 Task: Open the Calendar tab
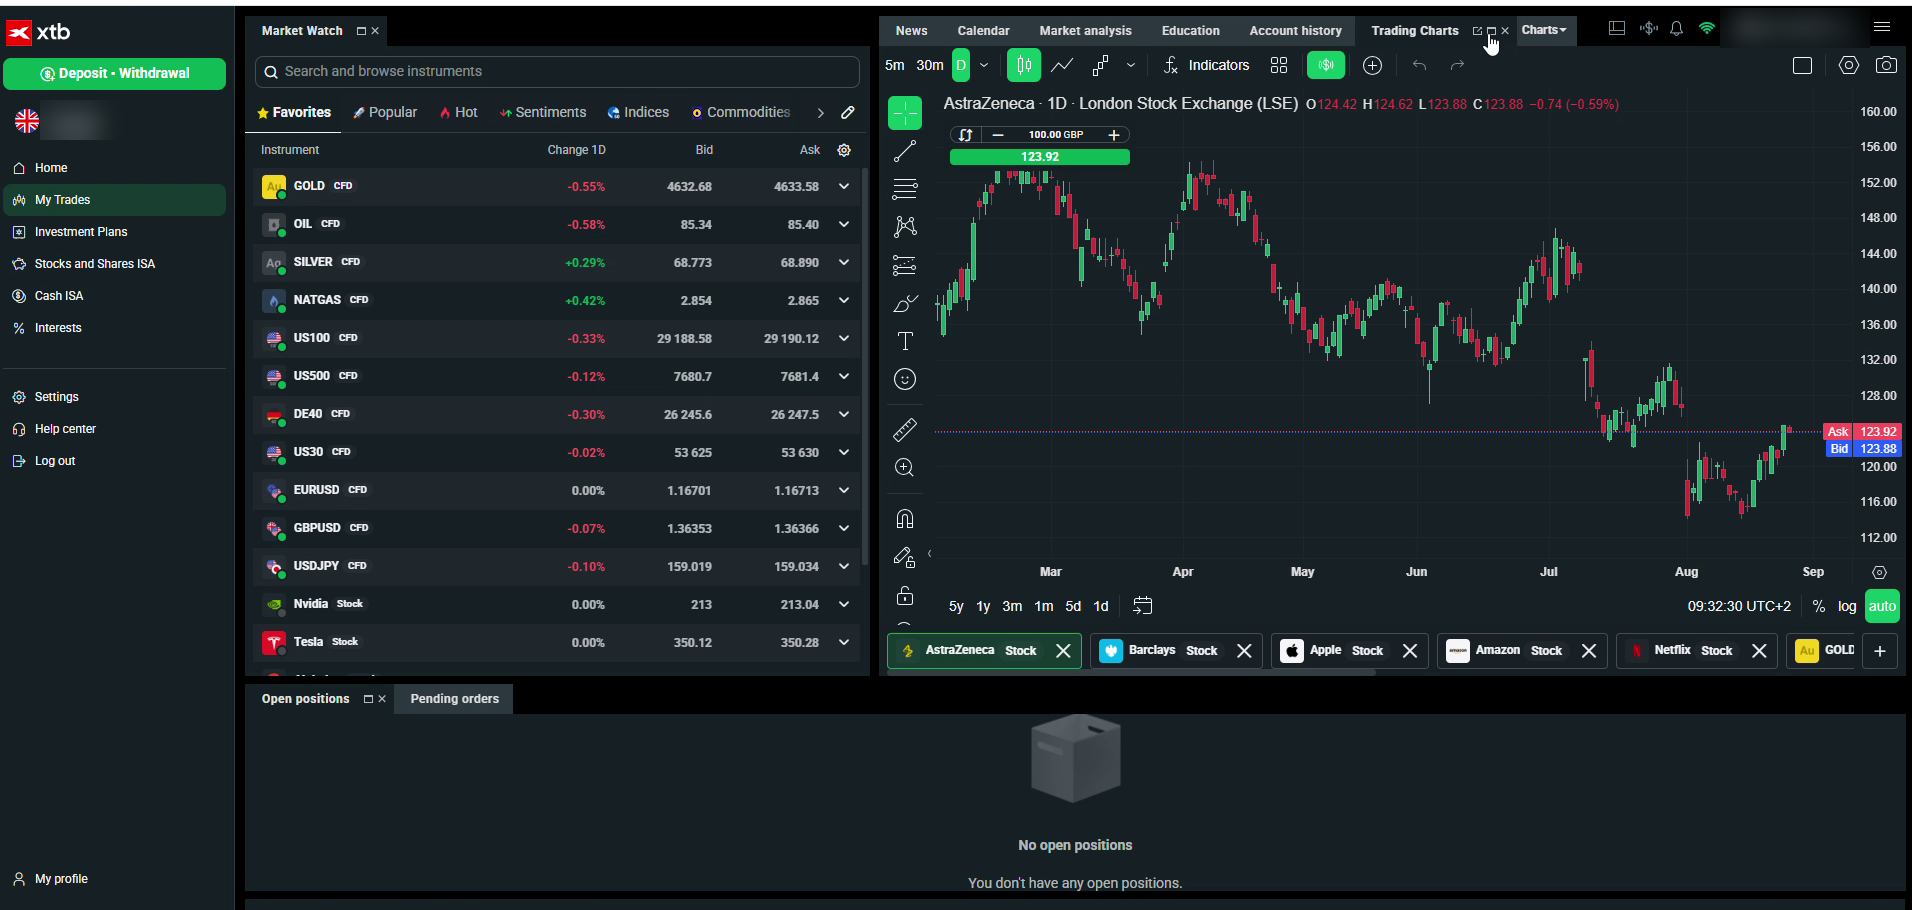(x=983, y=31)
